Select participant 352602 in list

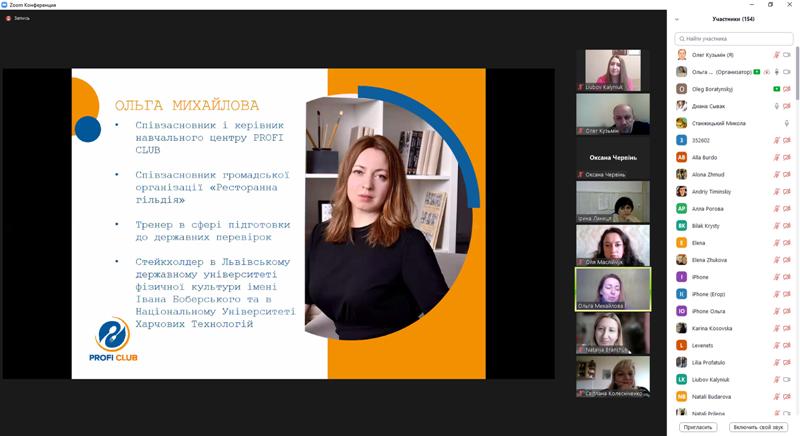click(x=734, y=140)
